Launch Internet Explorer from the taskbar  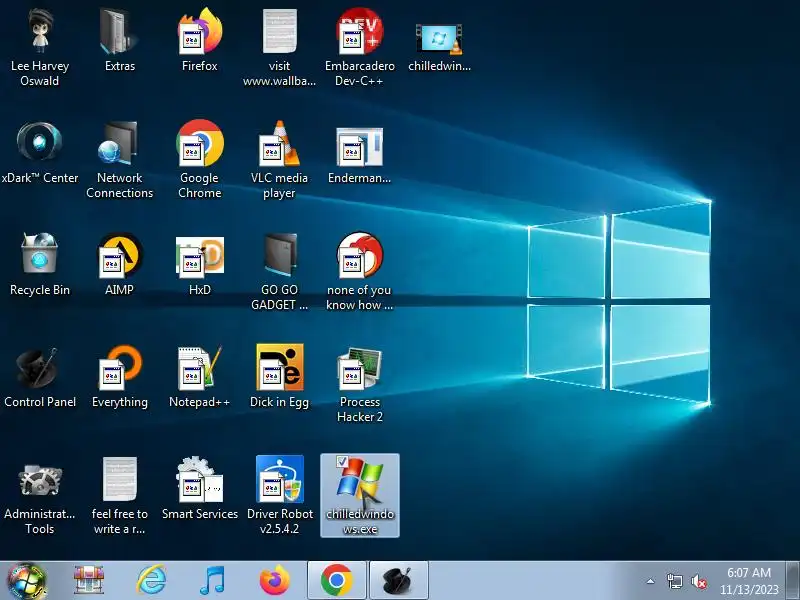tap(151, 581)
